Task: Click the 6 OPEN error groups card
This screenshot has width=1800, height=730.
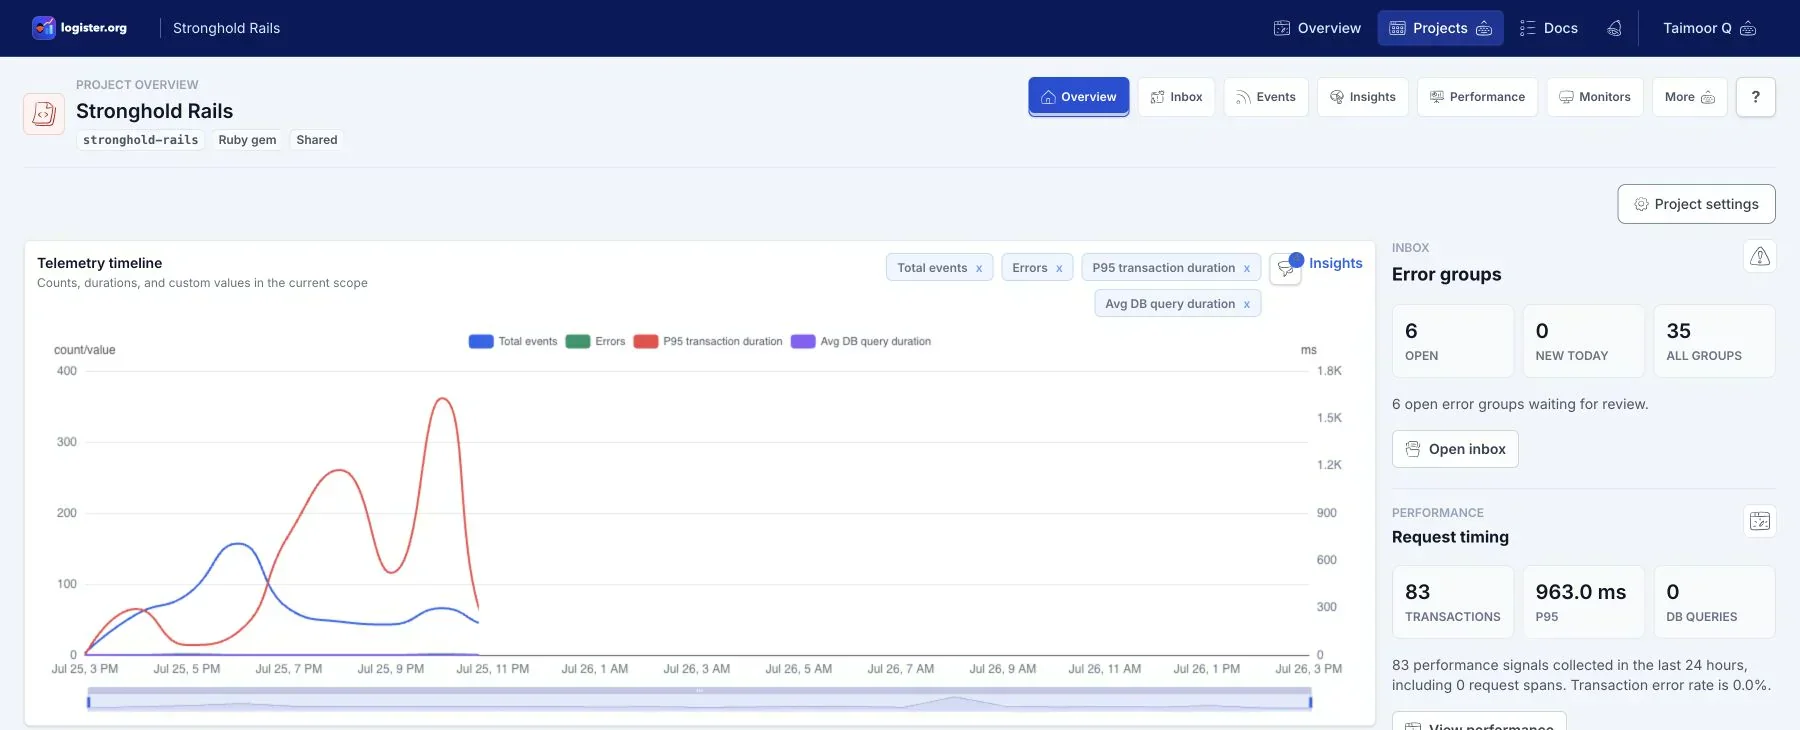Action: point(1453,341)
